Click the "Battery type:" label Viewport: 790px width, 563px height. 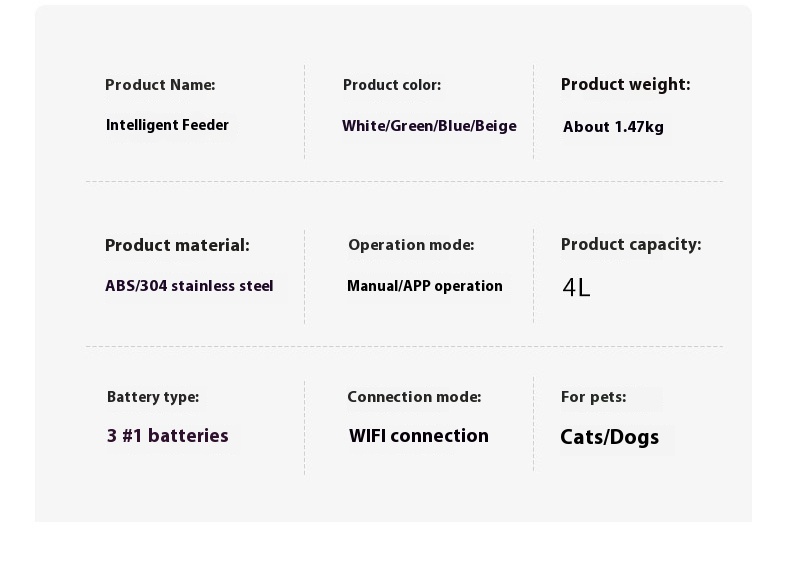pyautogui.click(x=153, y=397)
